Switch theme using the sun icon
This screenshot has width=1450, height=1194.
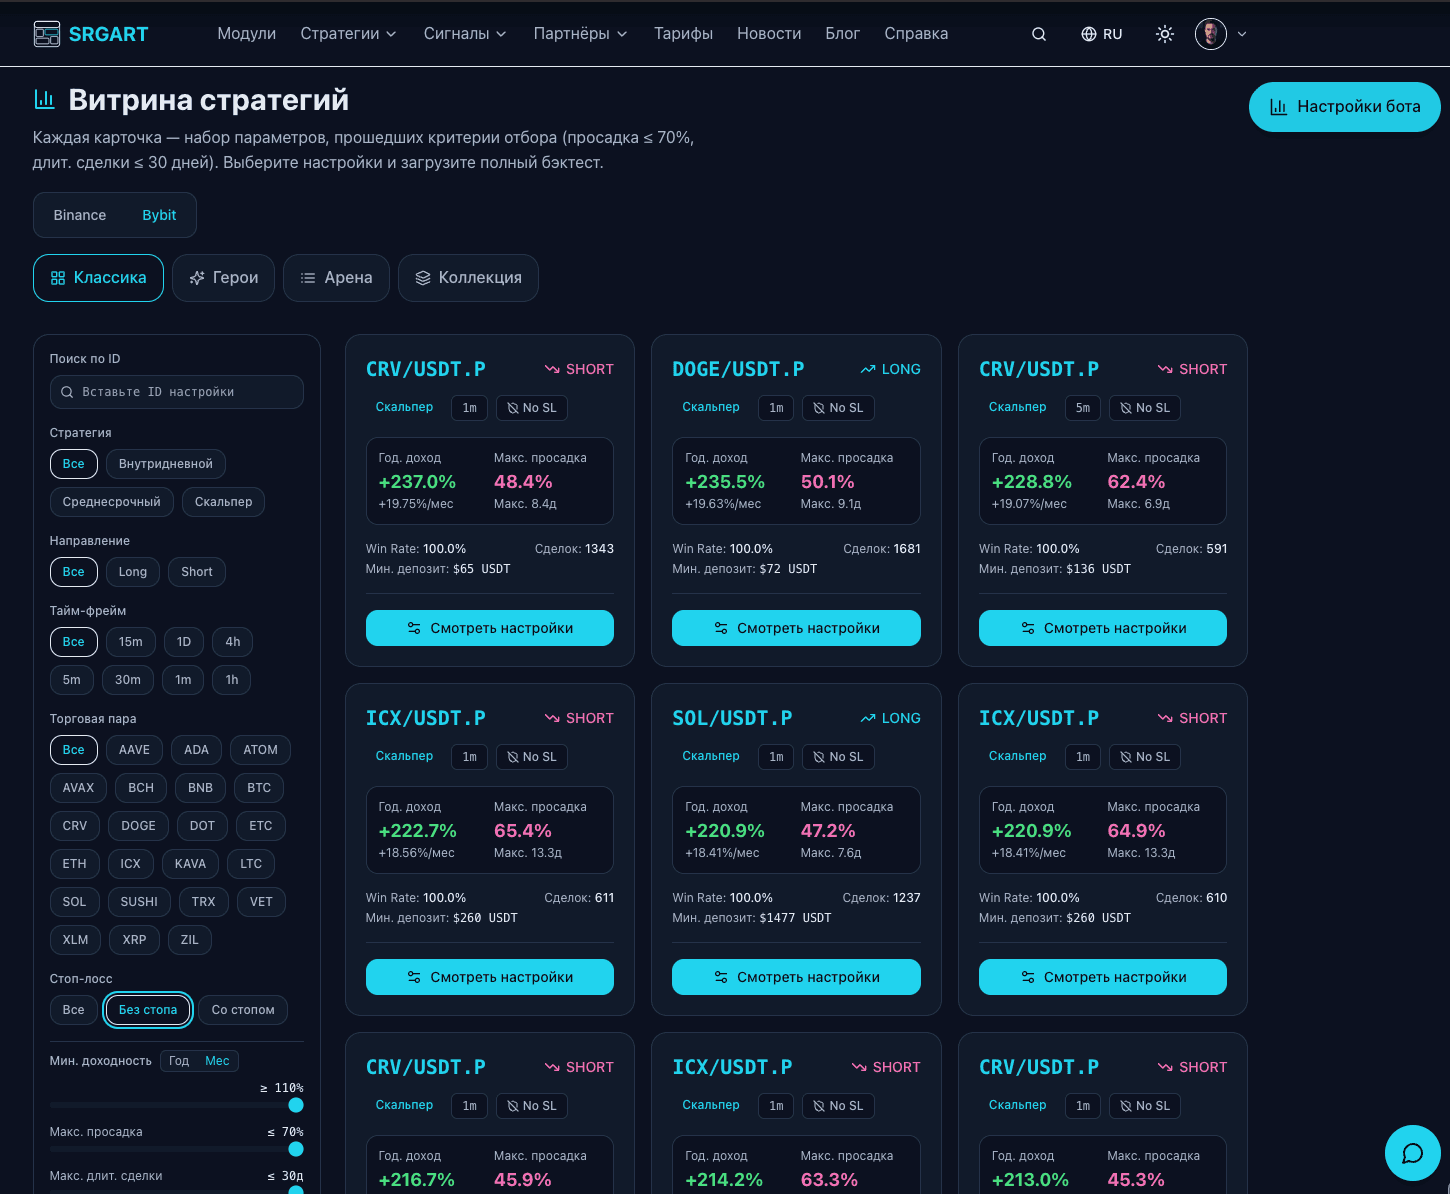coord(1164,33)
